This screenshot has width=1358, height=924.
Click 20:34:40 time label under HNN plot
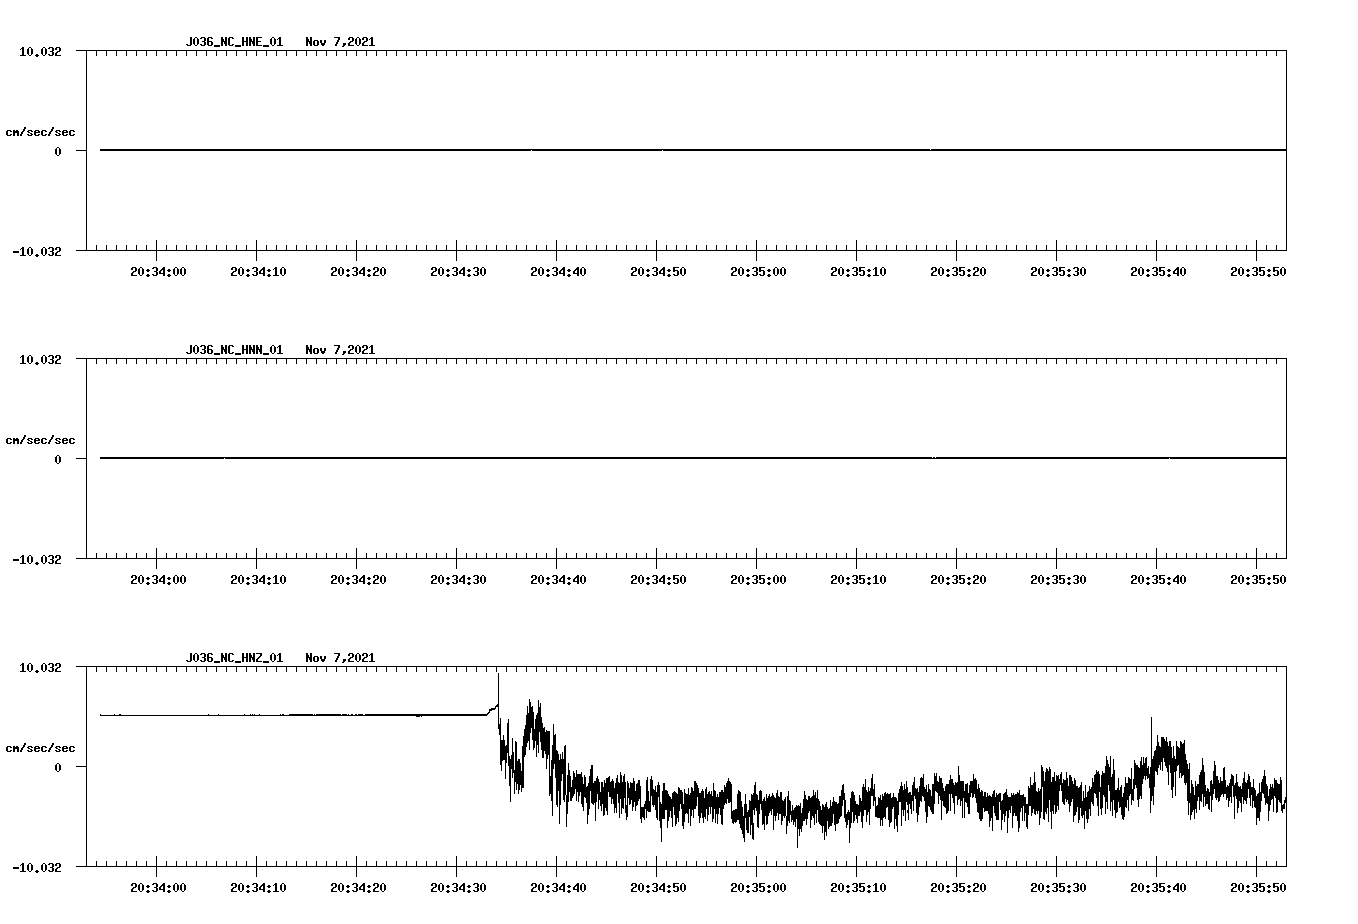click(558, 580)
